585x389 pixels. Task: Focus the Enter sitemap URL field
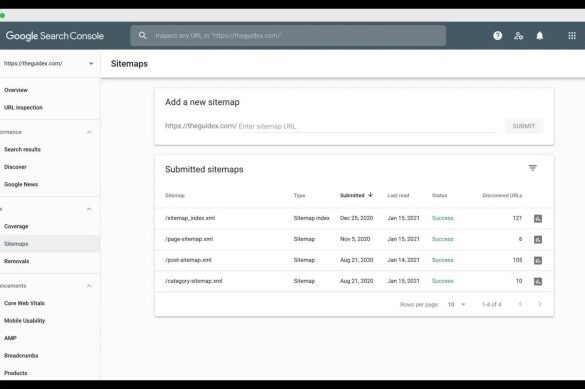point(367,126)
